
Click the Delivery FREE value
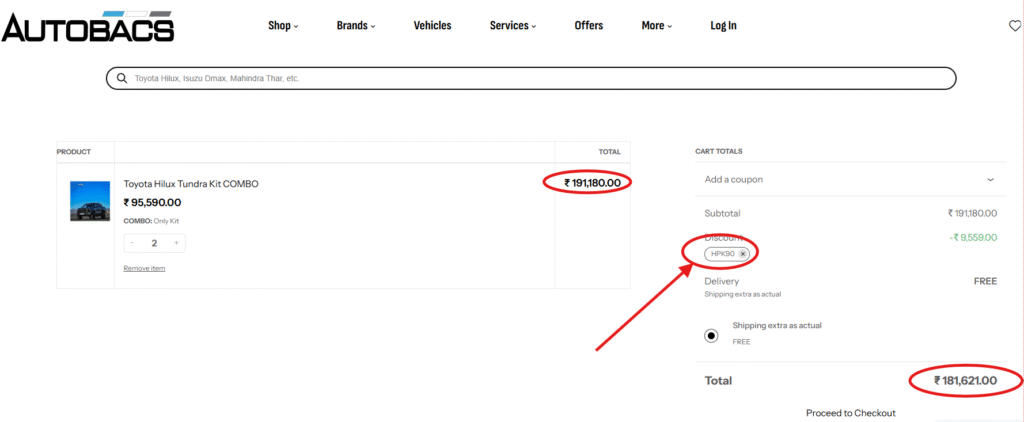click(x=985, y=281)
